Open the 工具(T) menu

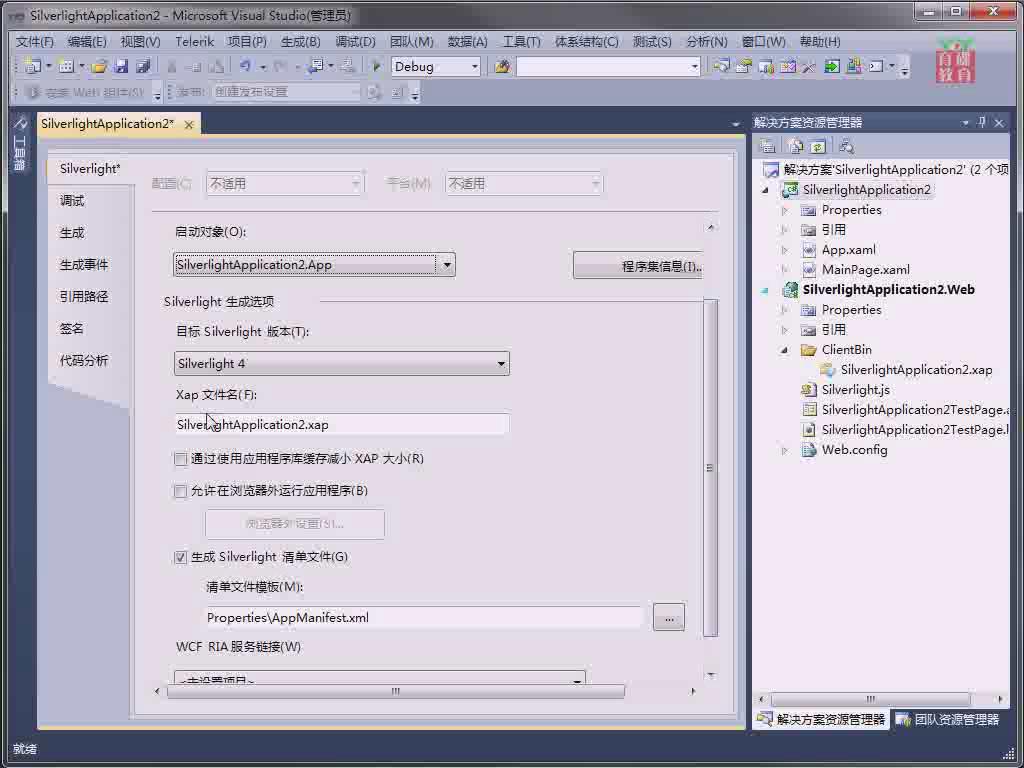521,42
